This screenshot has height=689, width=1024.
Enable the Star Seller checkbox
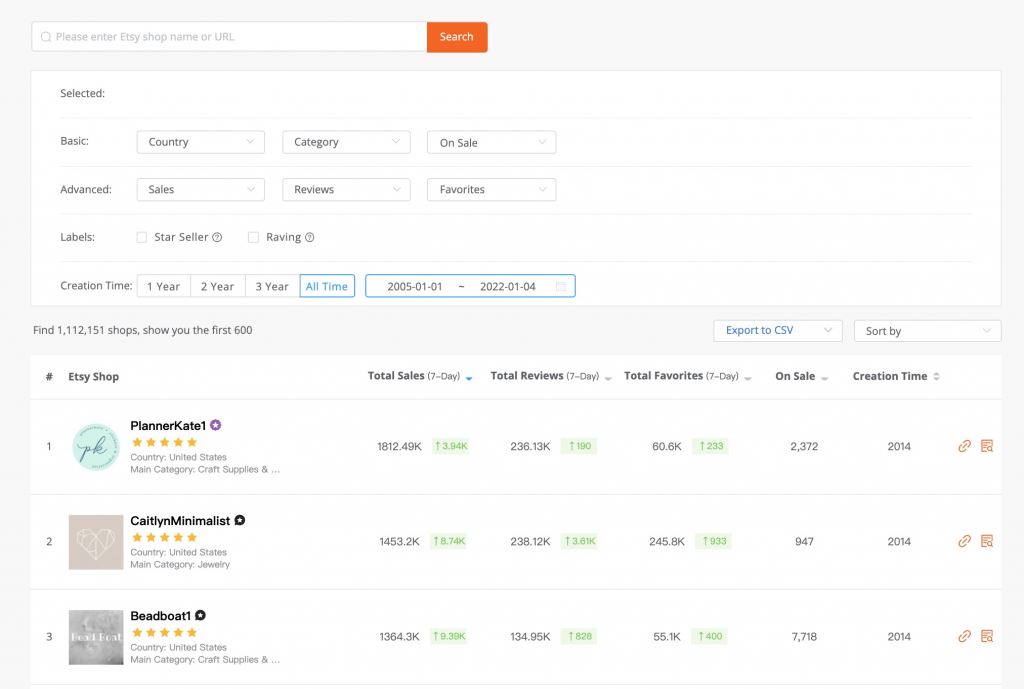(x=142, y=237)
